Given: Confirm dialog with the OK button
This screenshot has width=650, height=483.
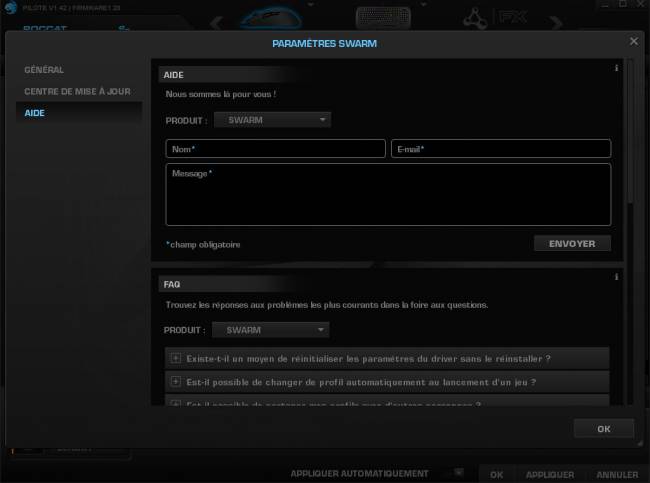Looking at the screenshot, I should (x=604, y=429).
